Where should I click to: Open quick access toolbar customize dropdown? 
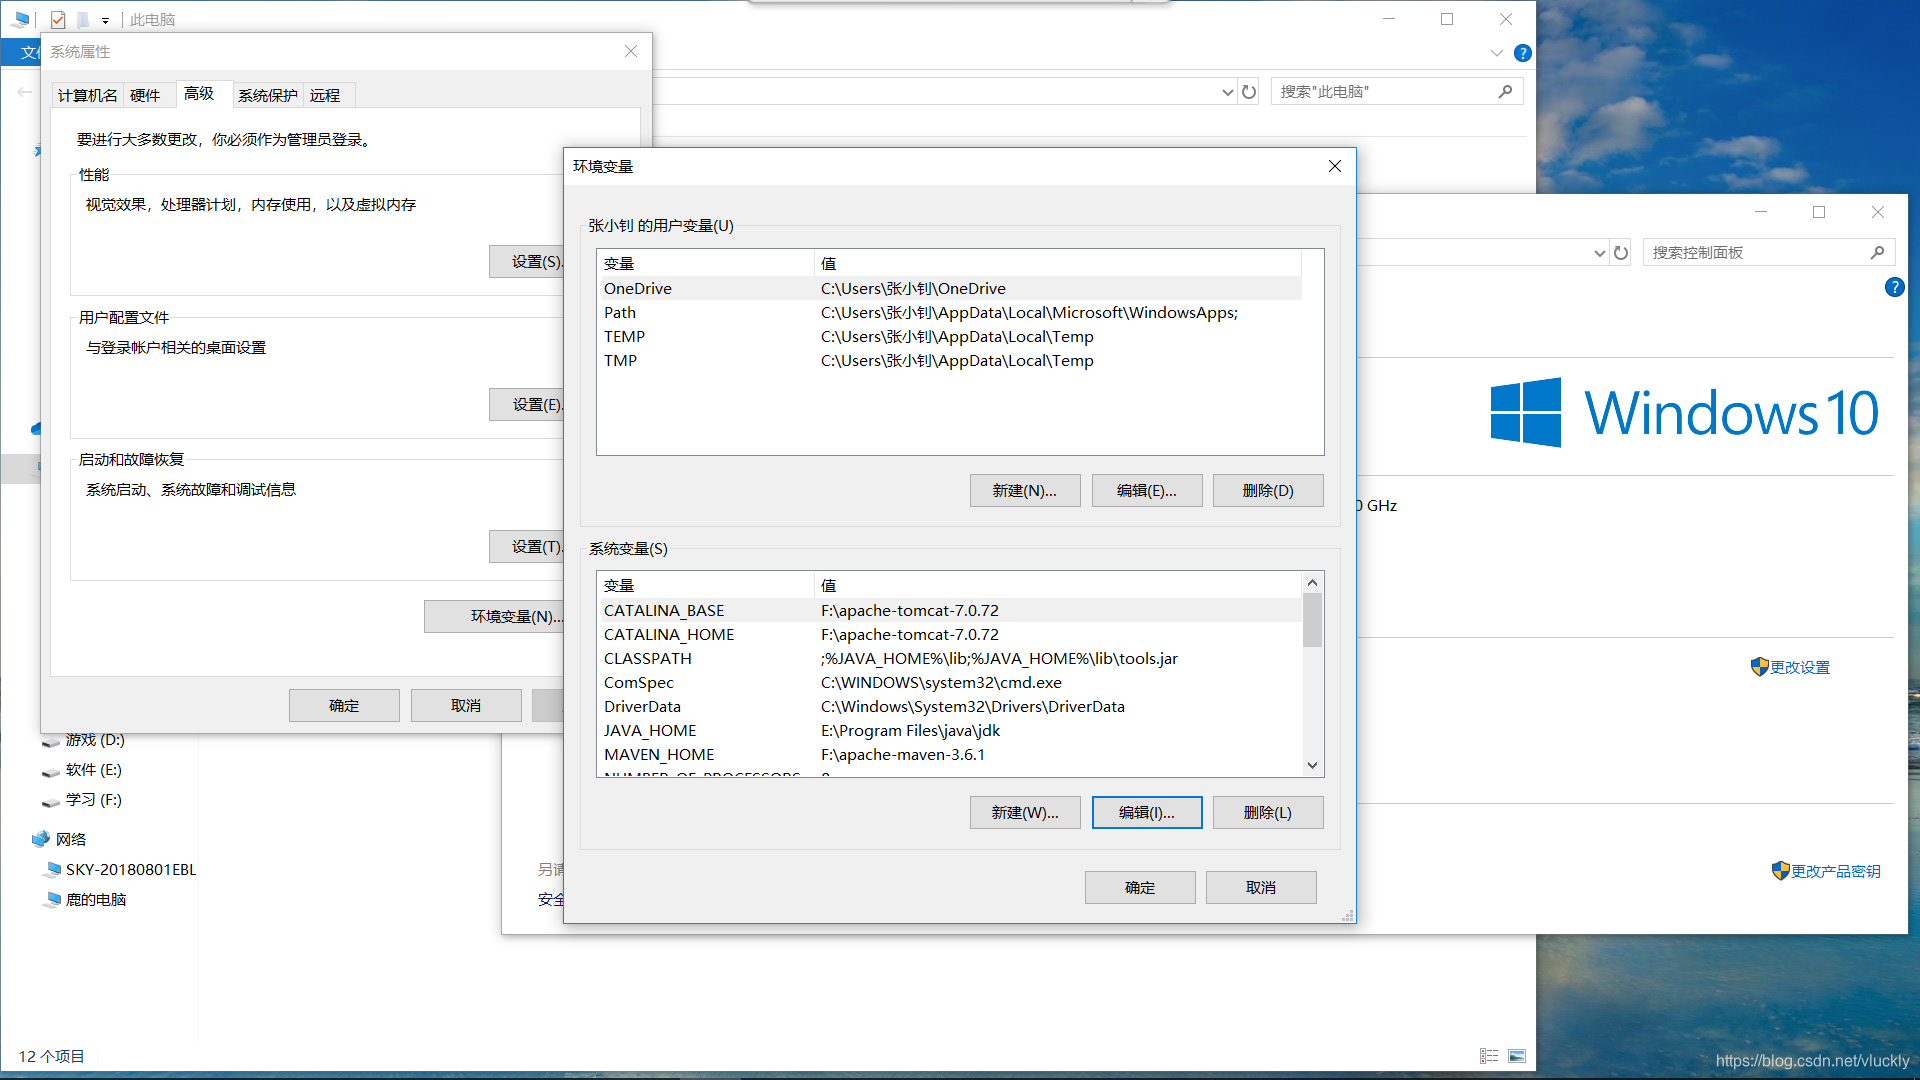click(105, 20)
